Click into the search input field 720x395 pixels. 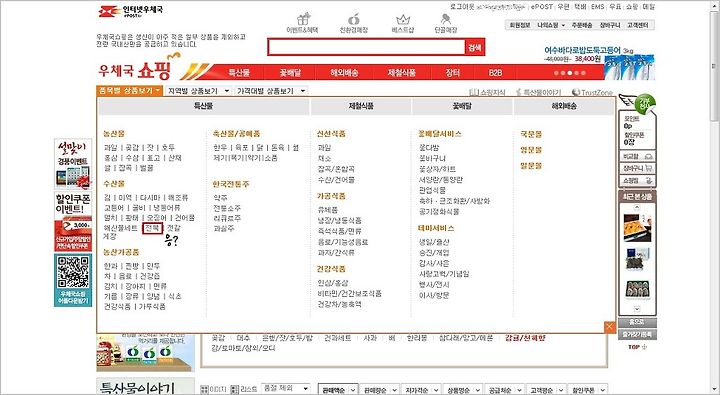[x=366, y=47]
